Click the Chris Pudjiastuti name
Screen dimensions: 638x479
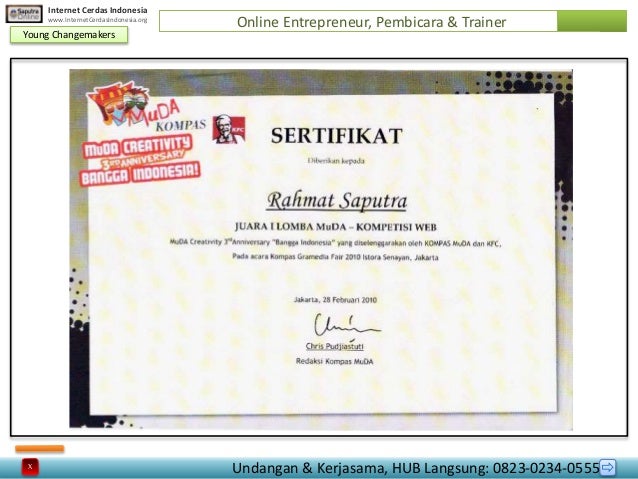334,346
